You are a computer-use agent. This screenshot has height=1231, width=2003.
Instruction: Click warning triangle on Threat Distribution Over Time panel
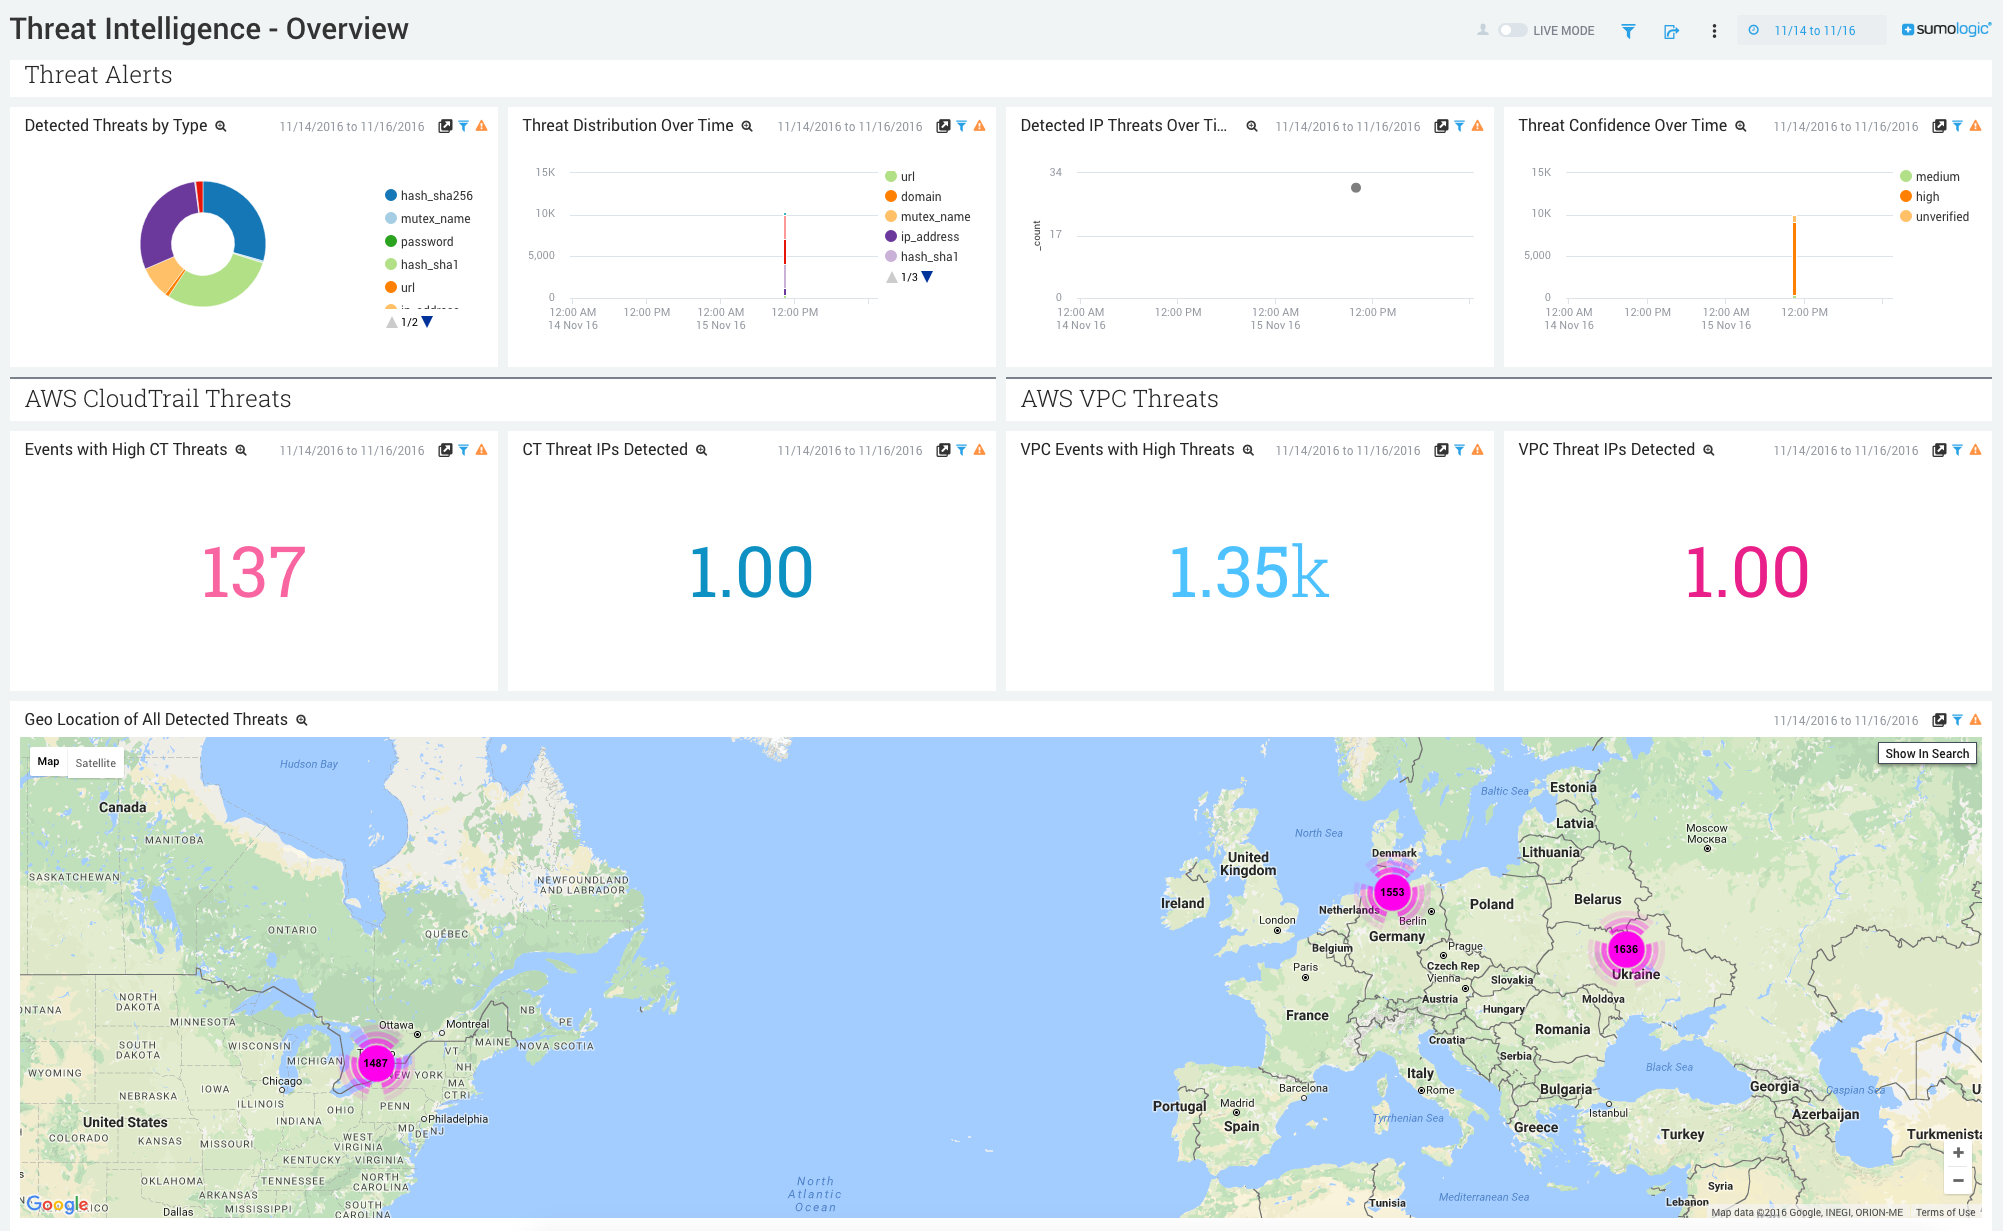(x=979, y=126)
